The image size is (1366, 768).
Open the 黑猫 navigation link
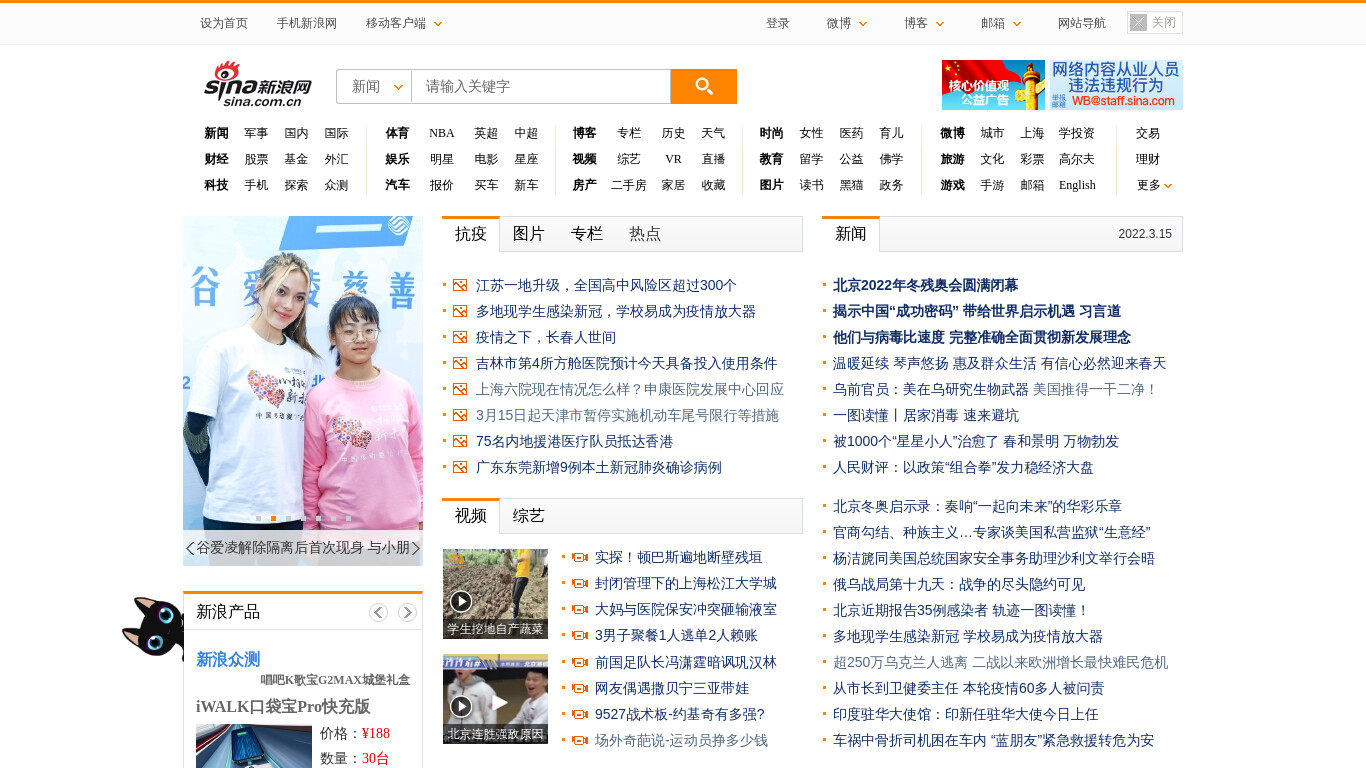[851, 185]
